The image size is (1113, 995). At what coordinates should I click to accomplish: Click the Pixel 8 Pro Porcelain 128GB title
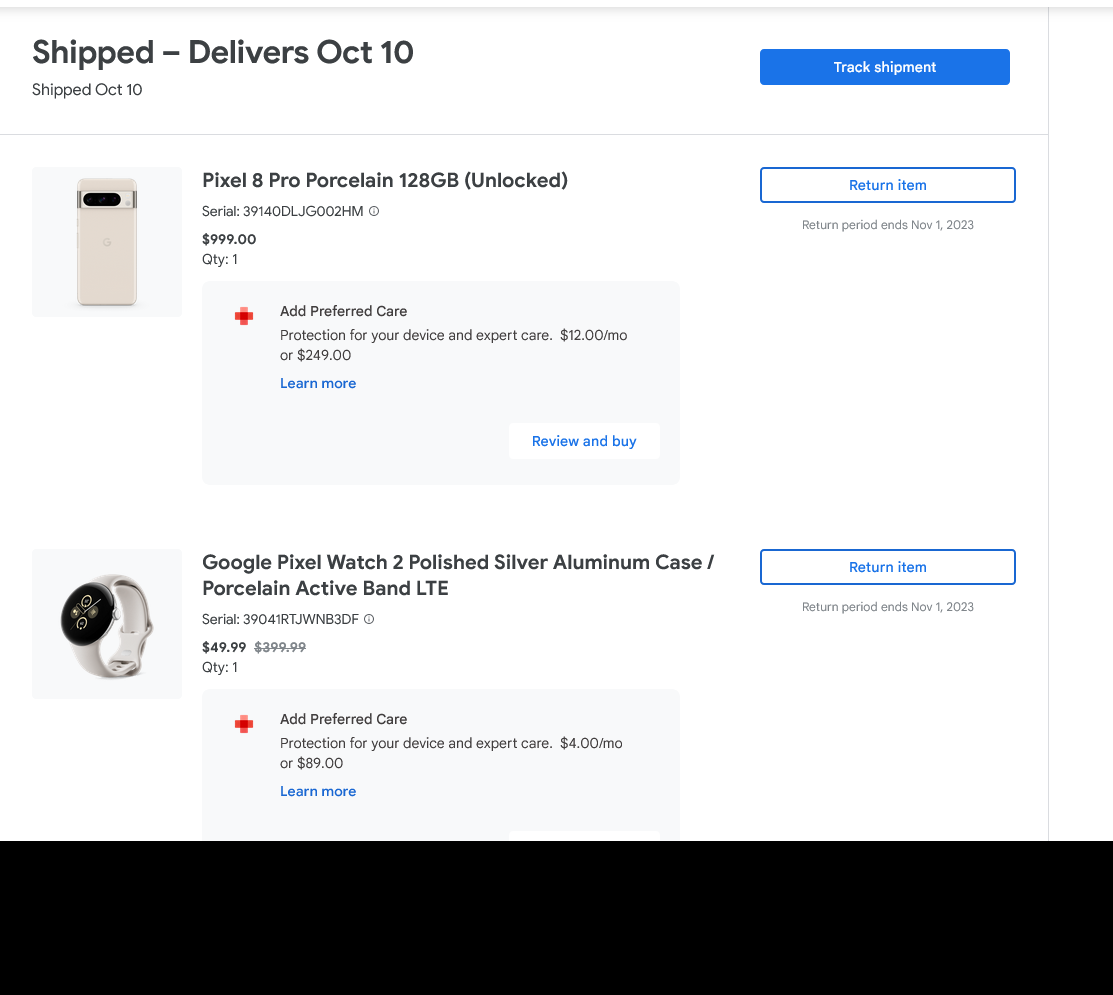pyautogui.click(x=385, y=180)
